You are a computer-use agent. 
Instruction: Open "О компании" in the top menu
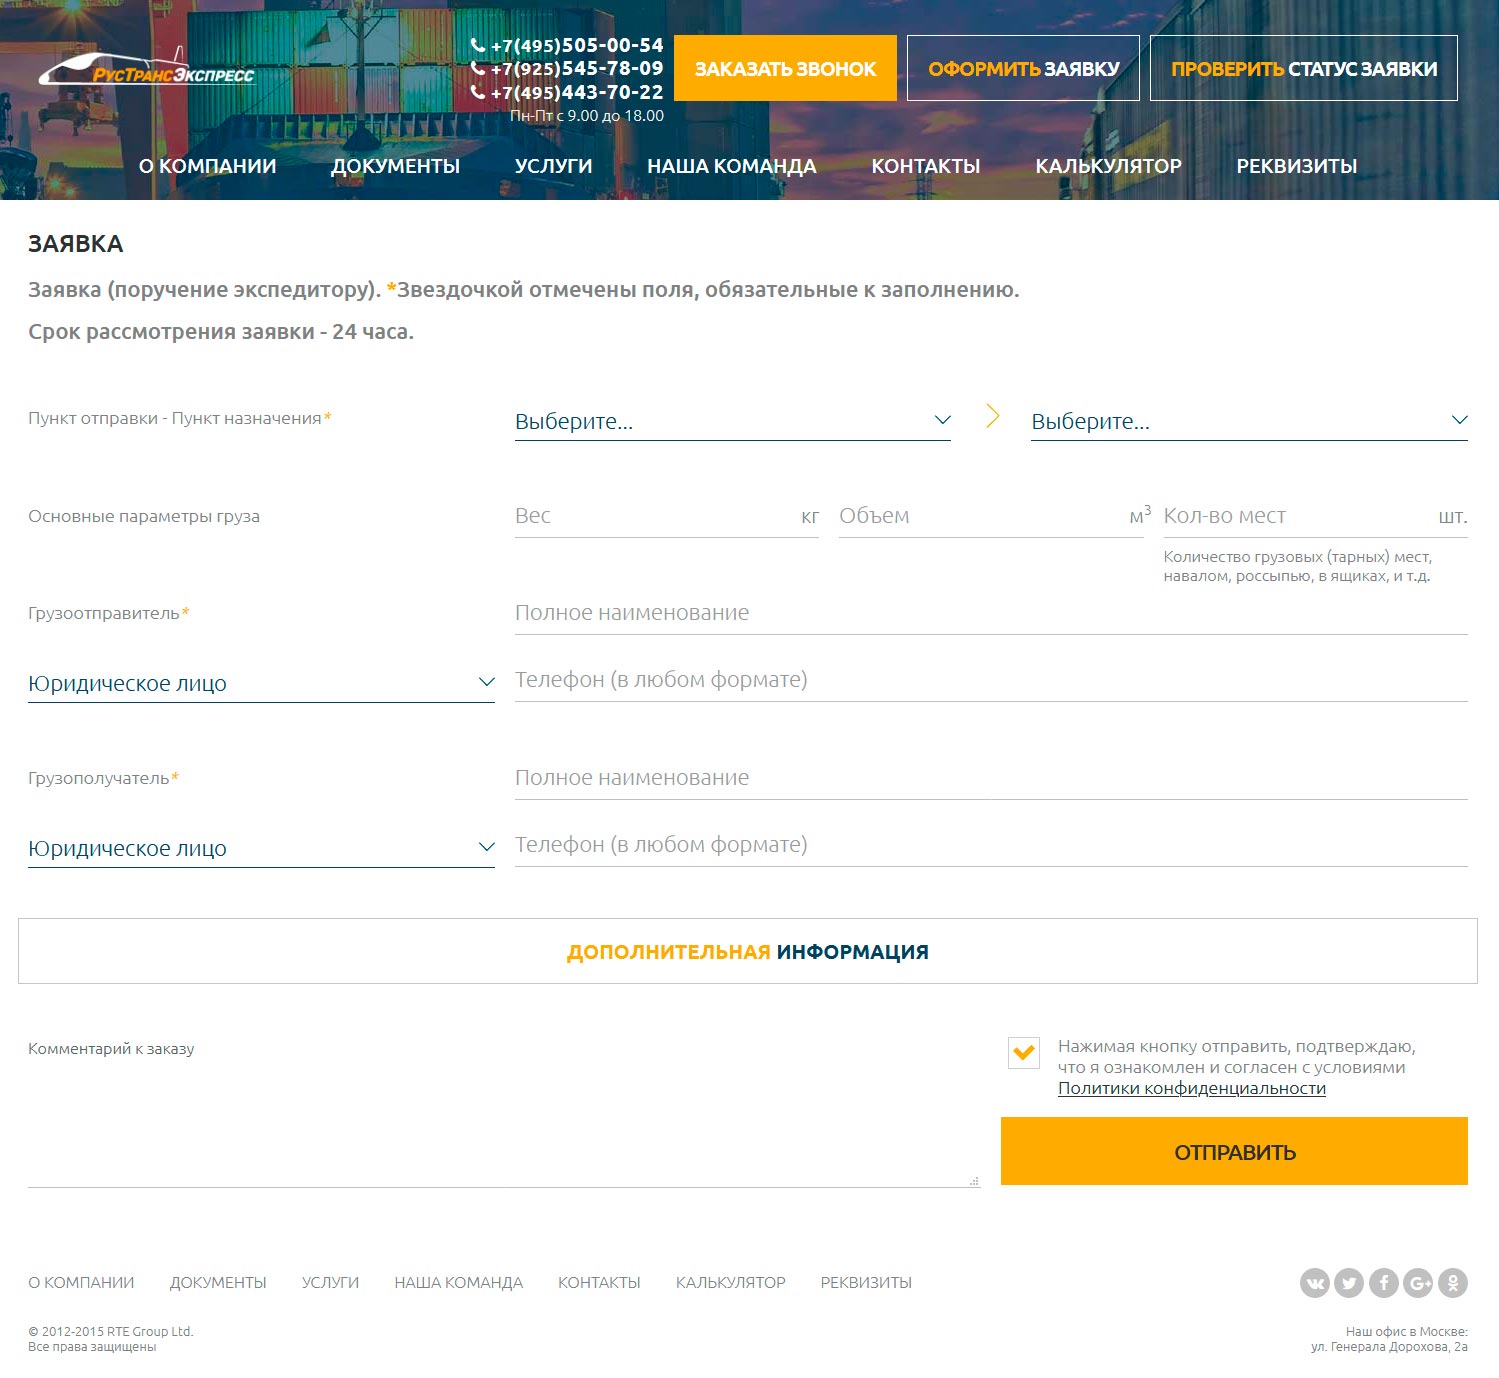point(208,166)
